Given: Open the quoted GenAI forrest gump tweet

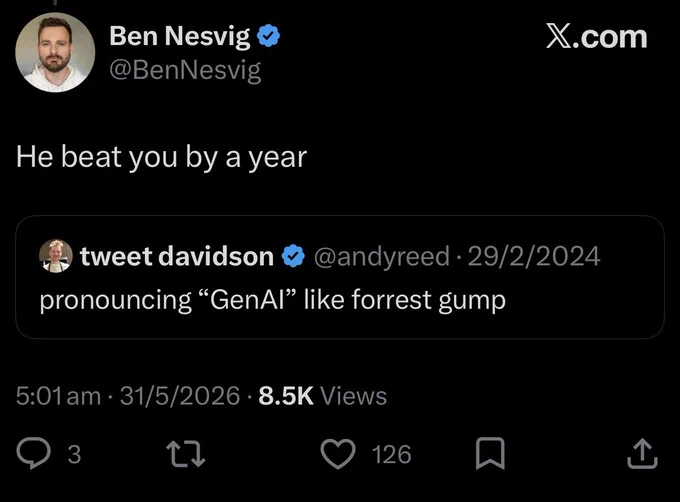Looking at the screenshot, I should [340, 277].
